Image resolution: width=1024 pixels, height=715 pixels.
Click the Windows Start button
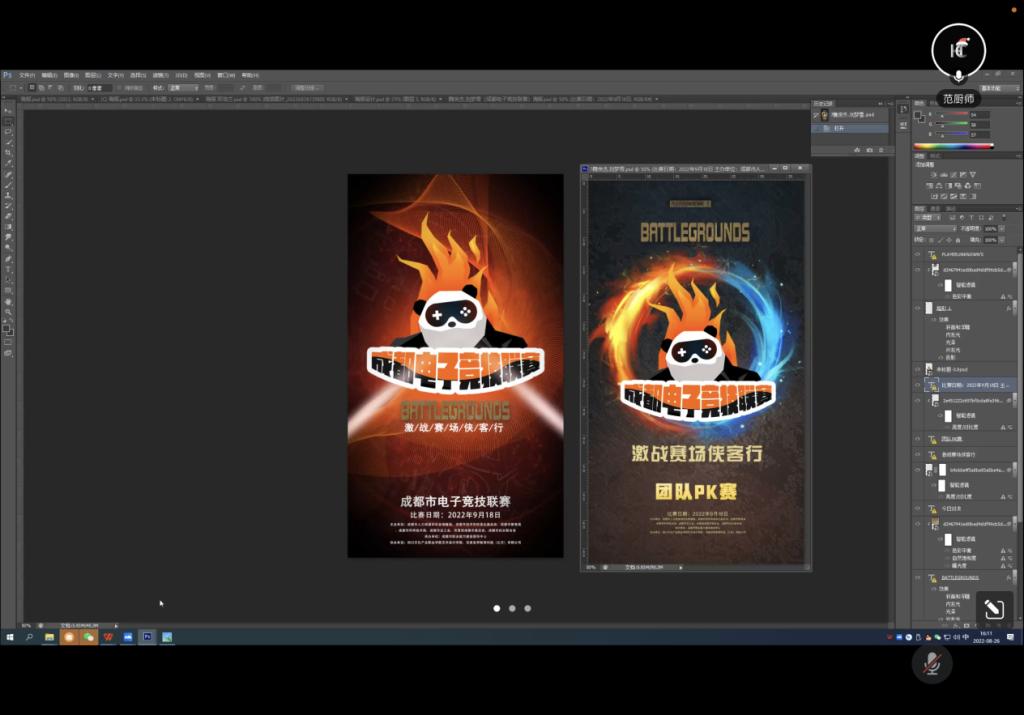[x=9, y=636]
